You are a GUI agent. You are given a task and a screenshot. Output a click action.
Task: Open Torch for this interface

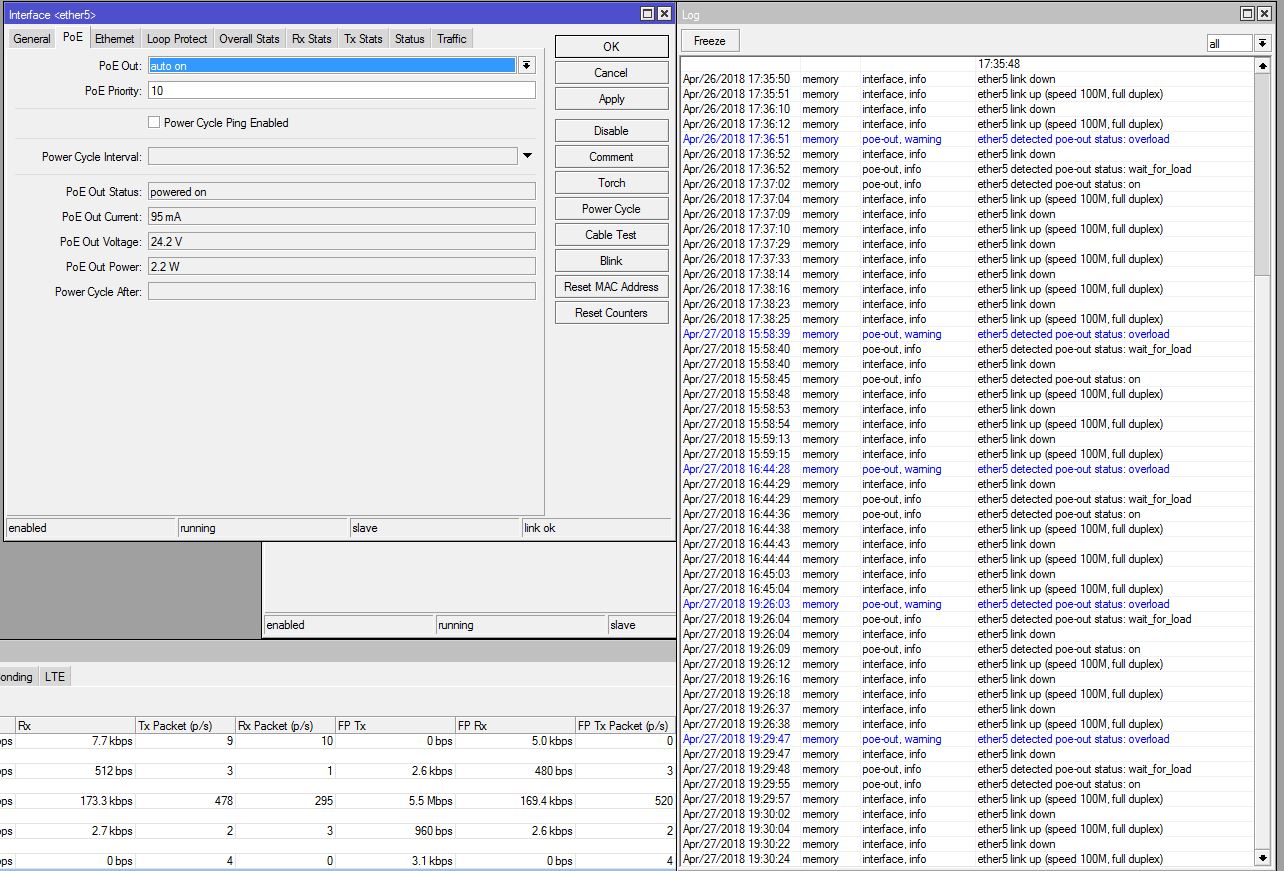click(x=611, y=183)
